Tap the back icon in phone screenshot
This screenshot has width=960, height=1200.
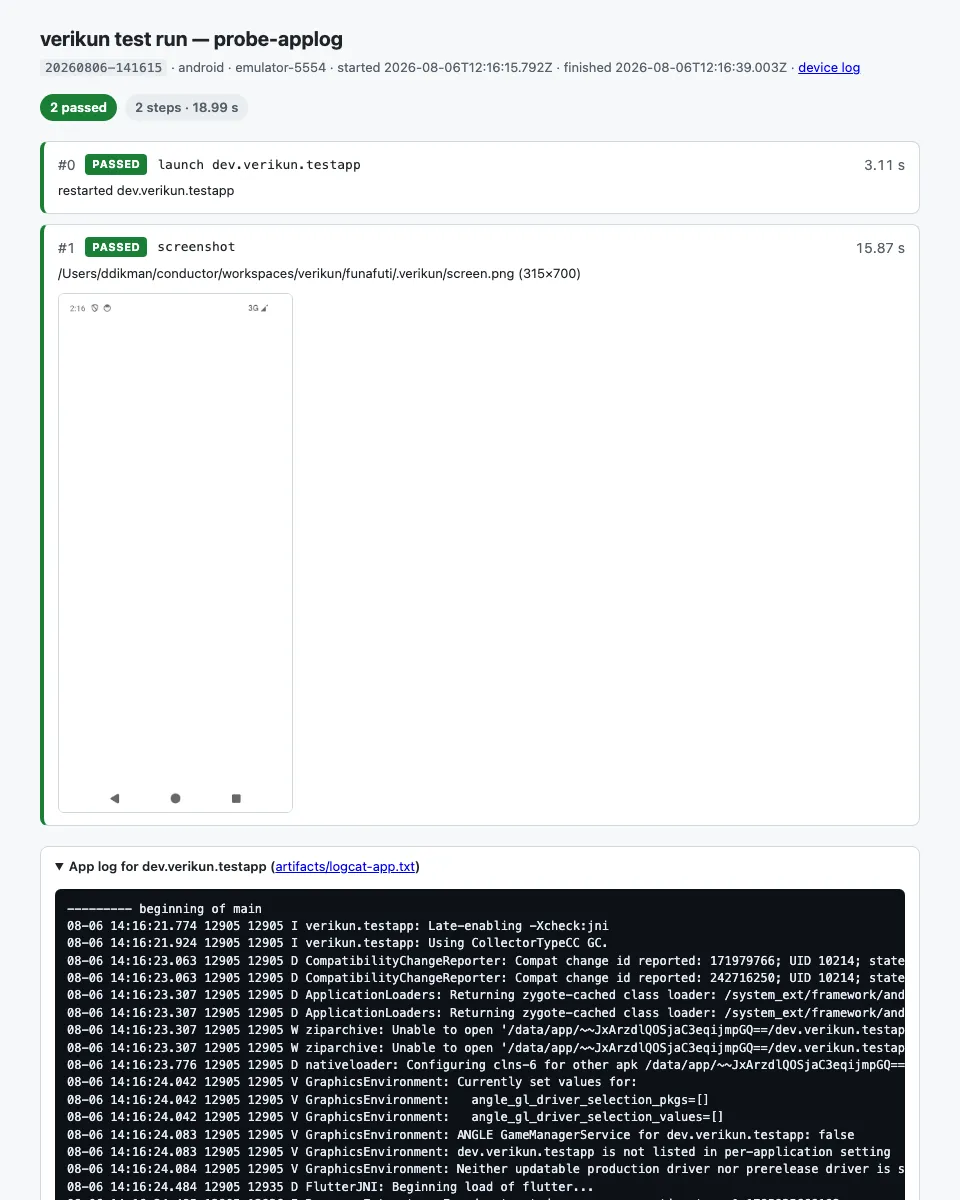(x=114, y=798)
